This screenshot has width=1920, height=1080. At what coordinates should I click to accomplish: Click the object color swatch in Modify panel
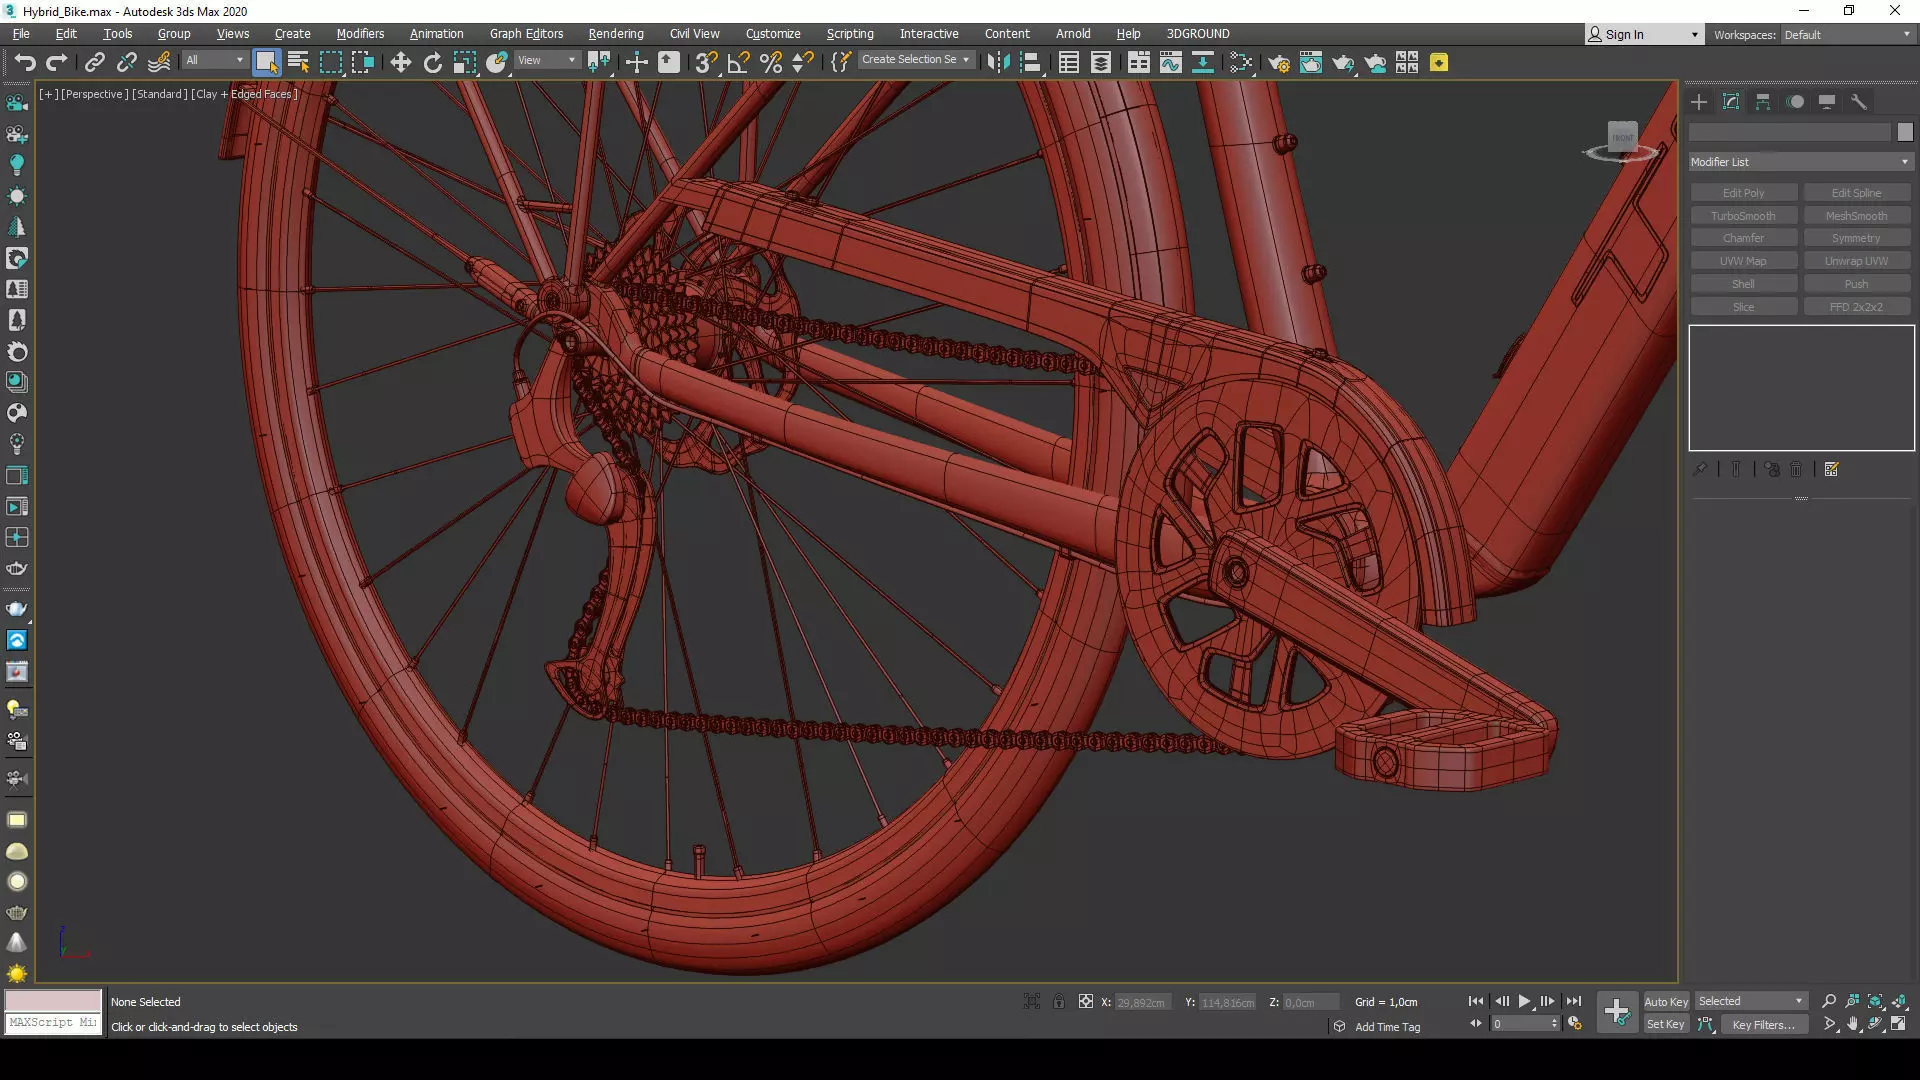pos(1905,132)
